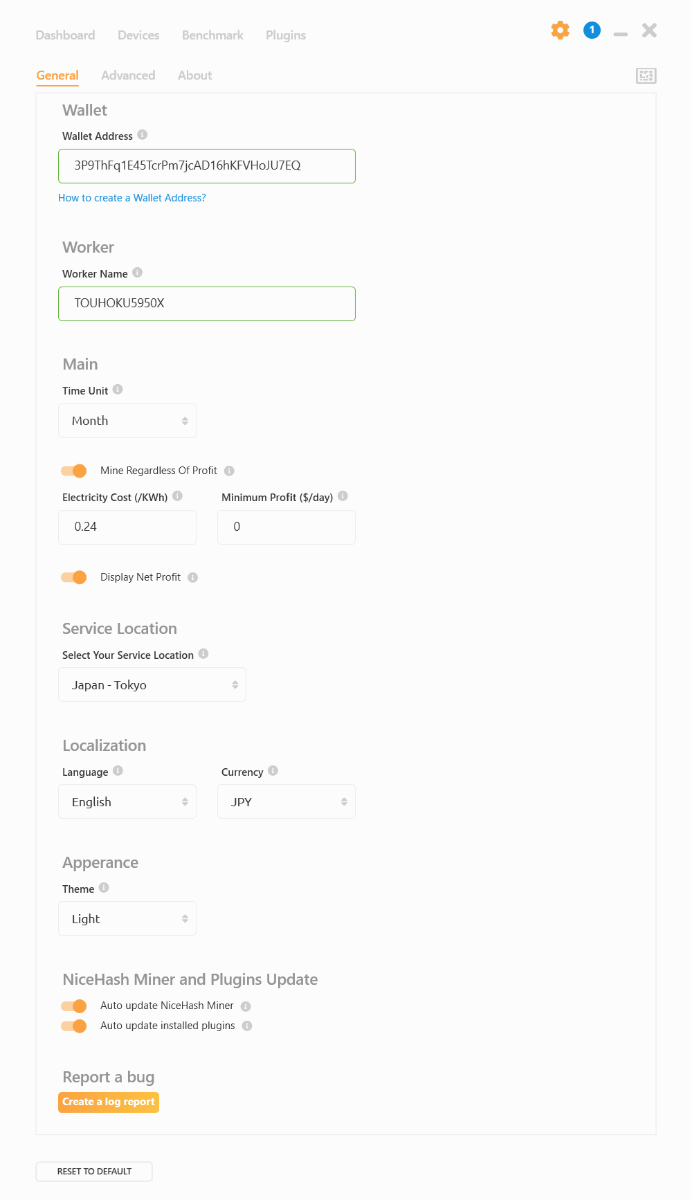Screen dimensions: 692x1200
Task: Disable Mine Regardless Of Profit
Action: (74, 470)
